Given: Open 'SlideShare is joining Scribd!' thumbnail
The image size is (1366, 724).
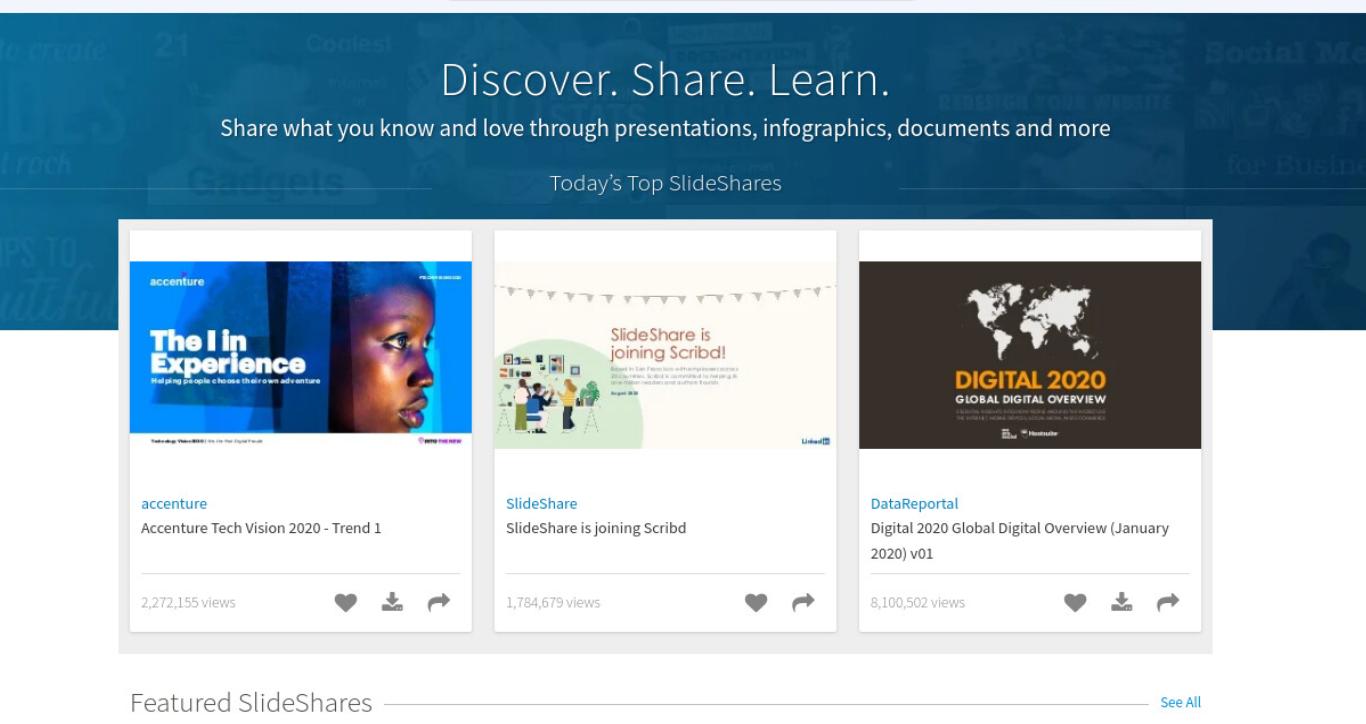Looking at the screenshot, I should point(665,355).
